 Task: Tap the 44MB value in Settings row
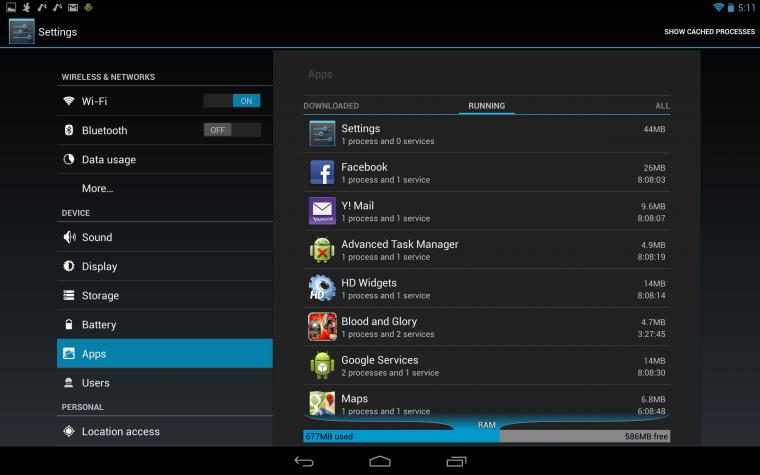pos(654,129)
